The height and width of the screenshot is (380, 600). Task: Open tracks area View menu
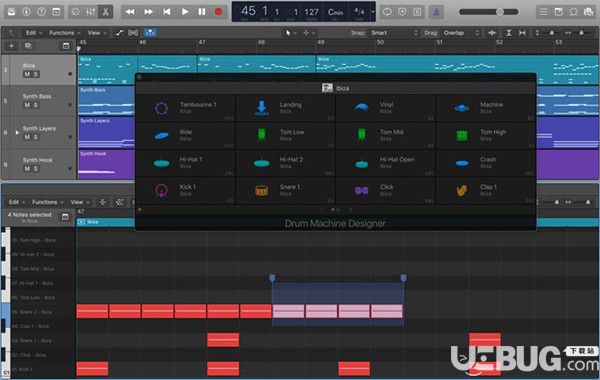pos(96,33)
